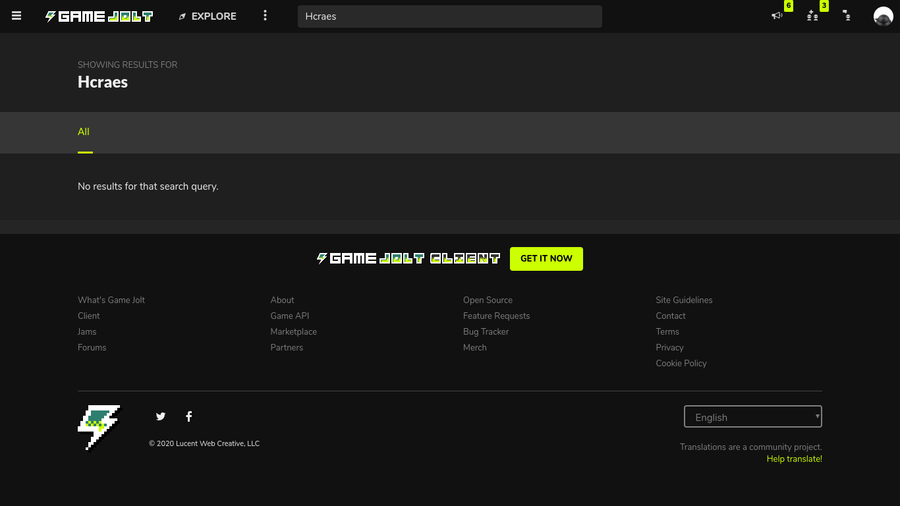Viewport: 900px width, 506px height.
Task: Open the Client footer link
Action: click(88, 316)
